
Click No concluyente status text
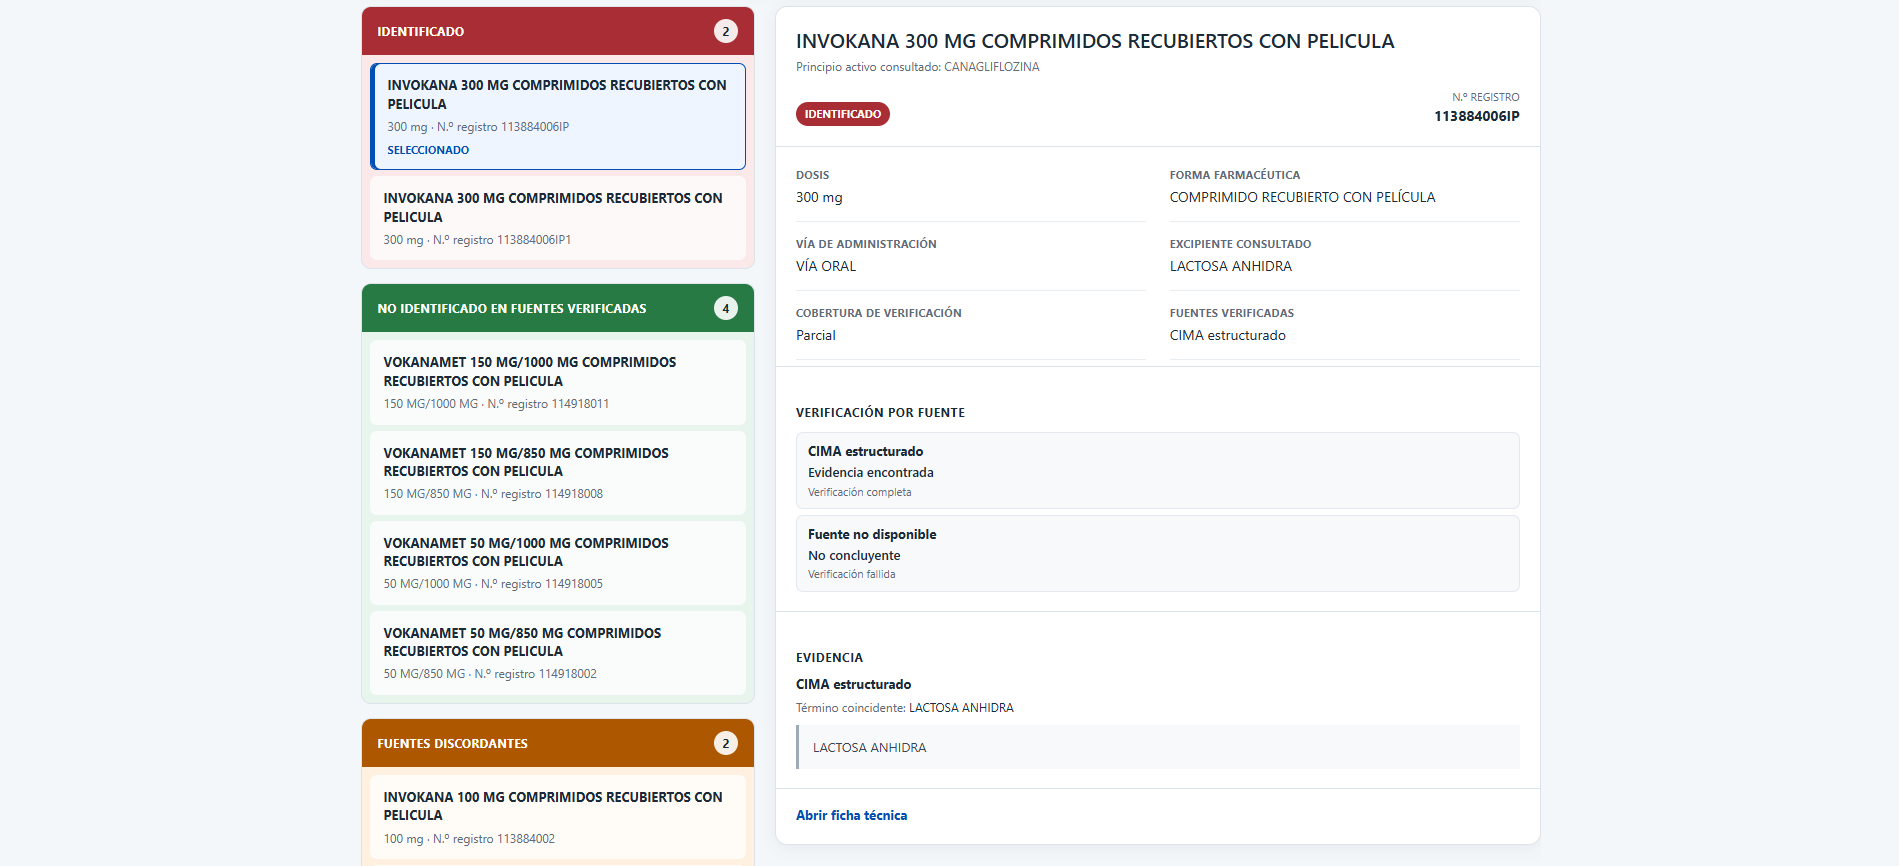click(x=854, y=555)
